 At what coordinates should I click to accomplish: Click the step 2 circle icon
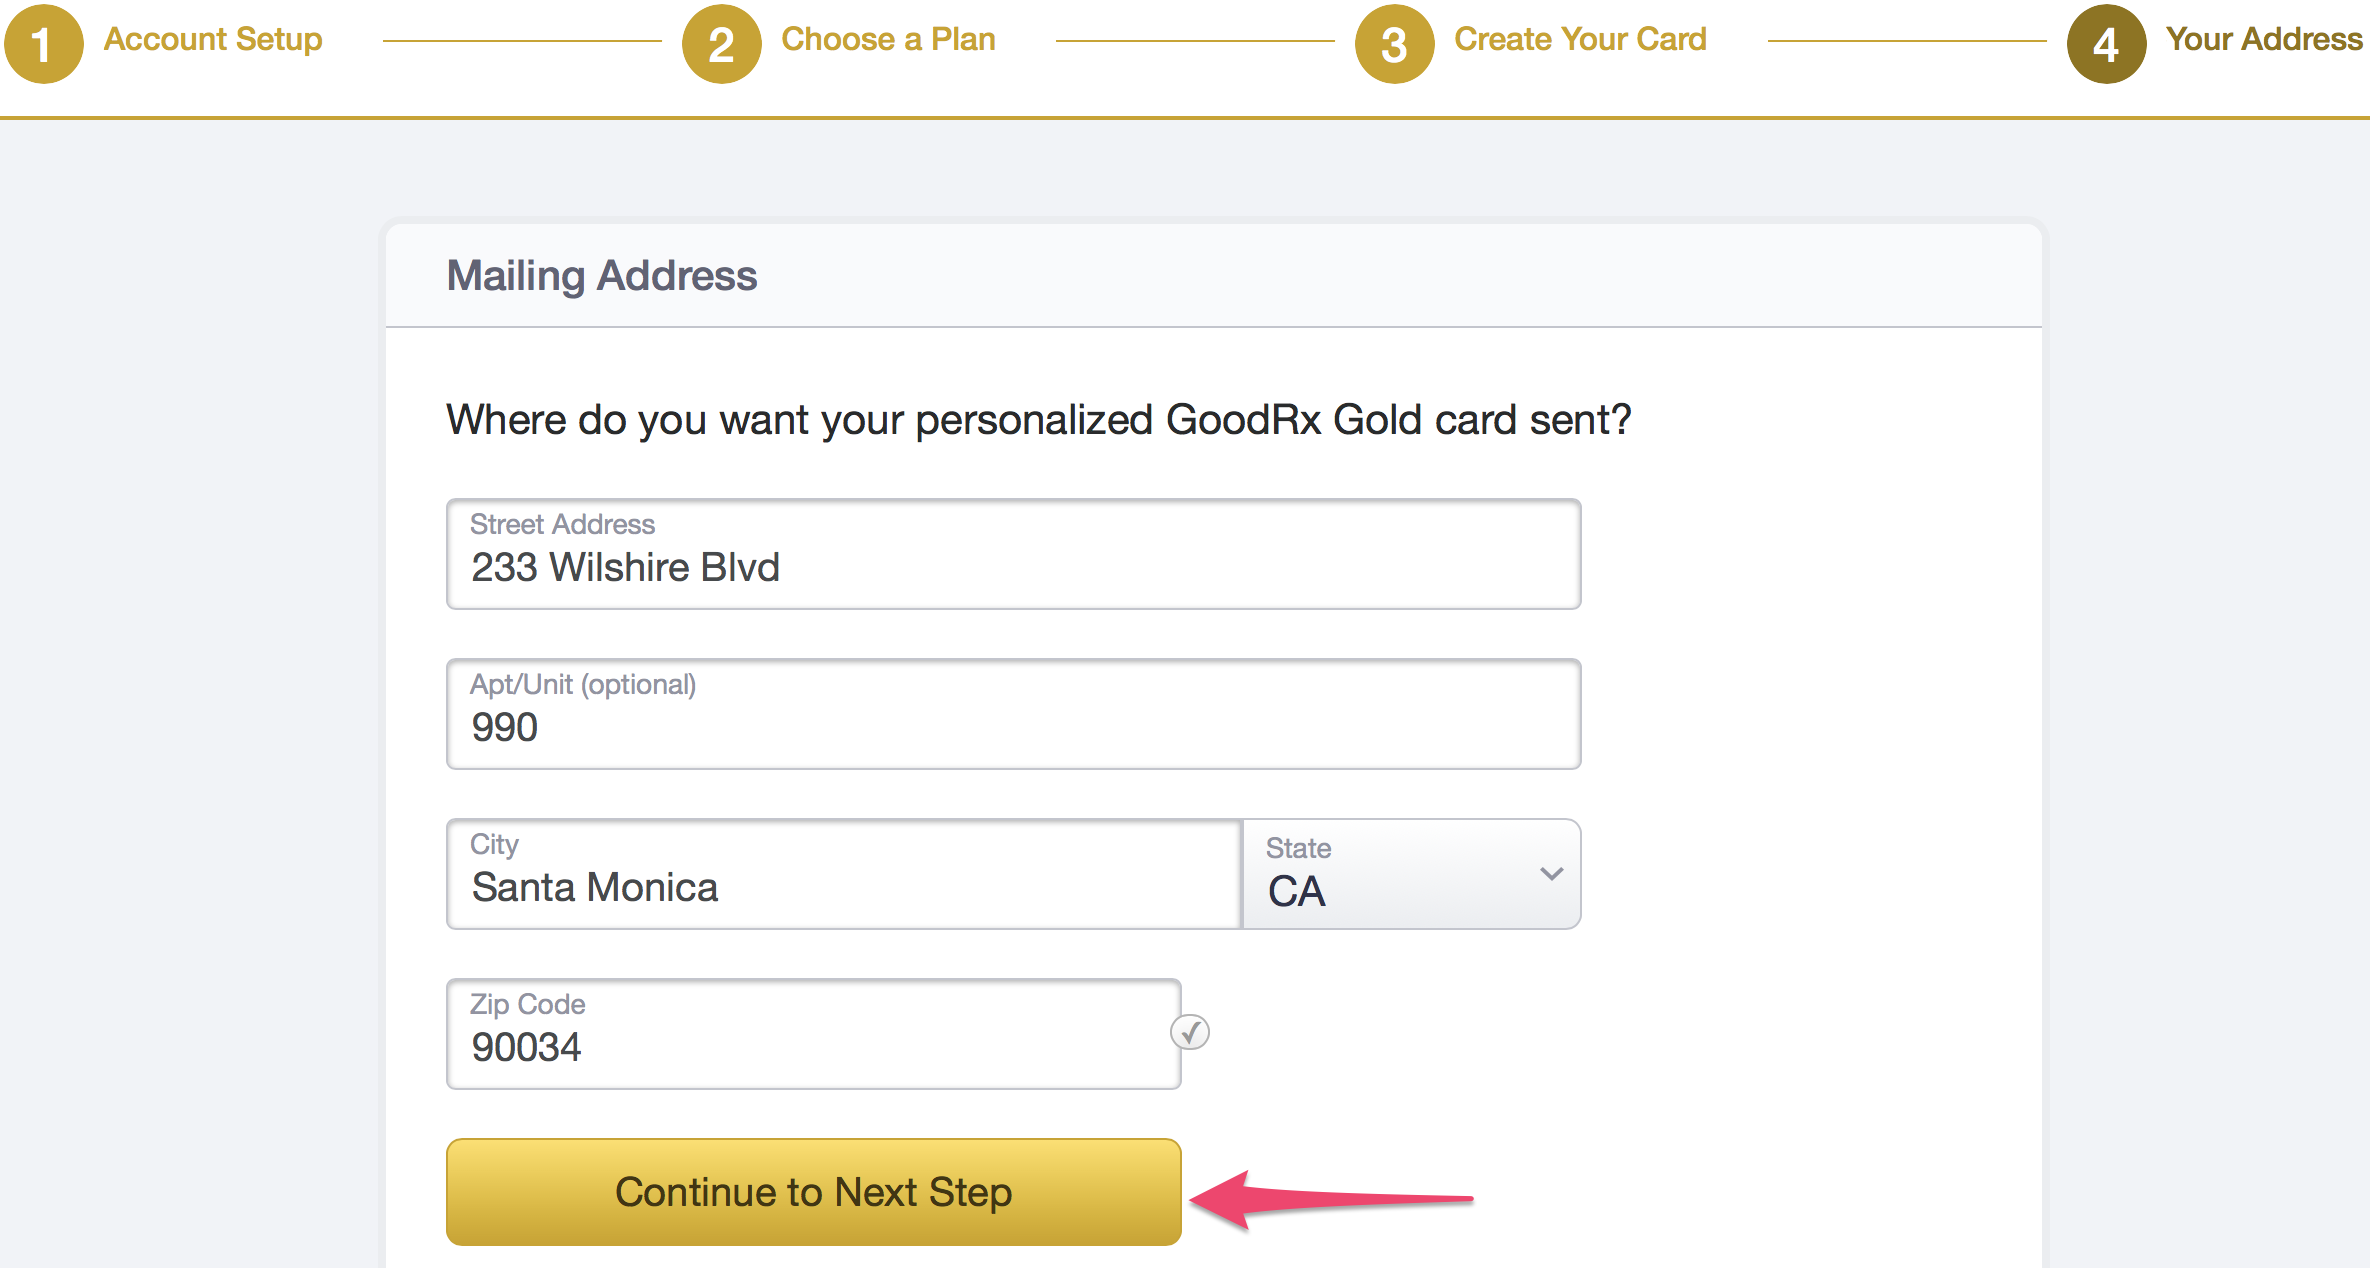(x=721, y=44)
